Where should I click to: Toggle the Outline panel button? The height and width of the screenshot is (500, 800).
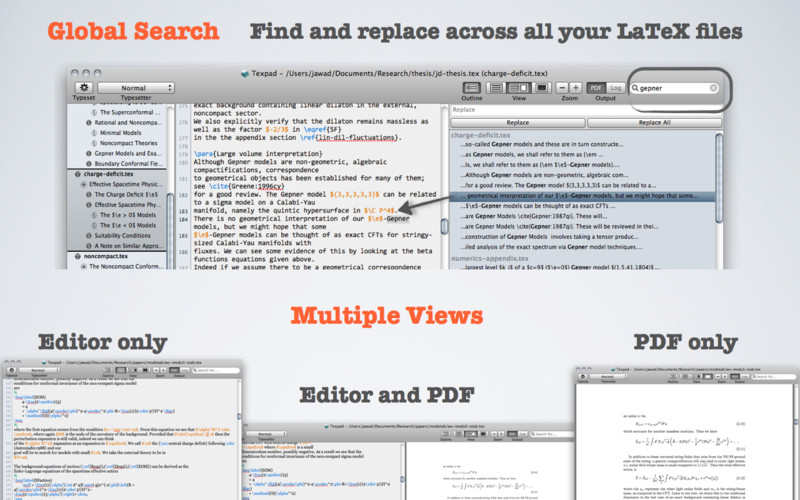[x=471, y=88]
